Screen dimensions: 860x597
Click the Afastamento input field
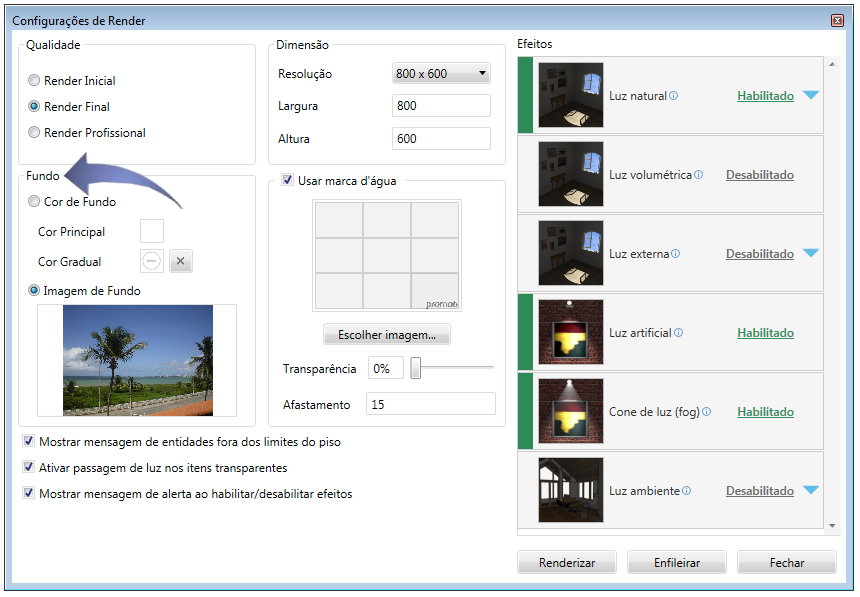pyautogui.click(x=431, y=404)
